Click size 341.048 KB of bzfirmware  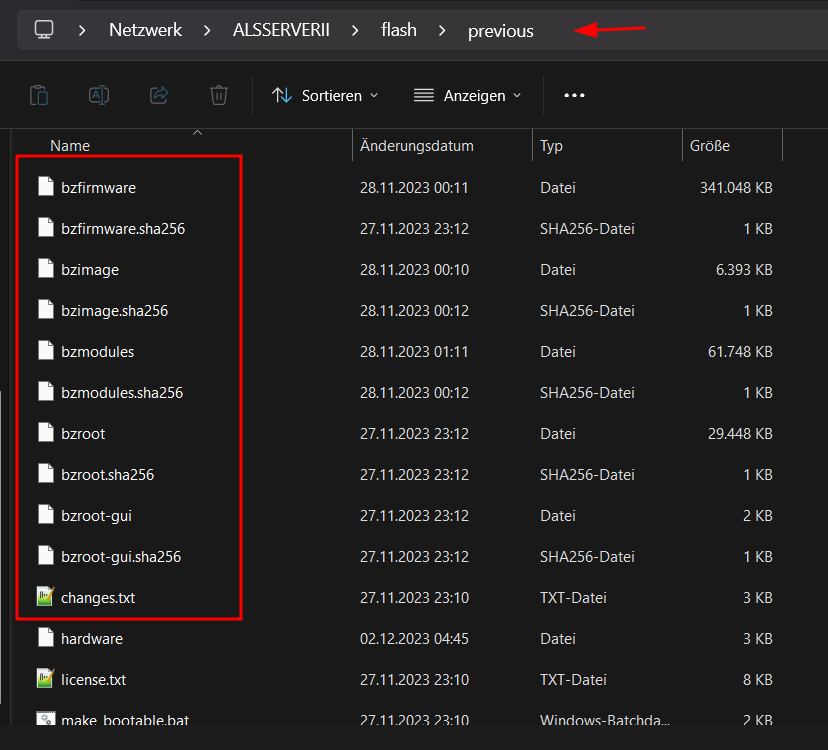[736, 188]
